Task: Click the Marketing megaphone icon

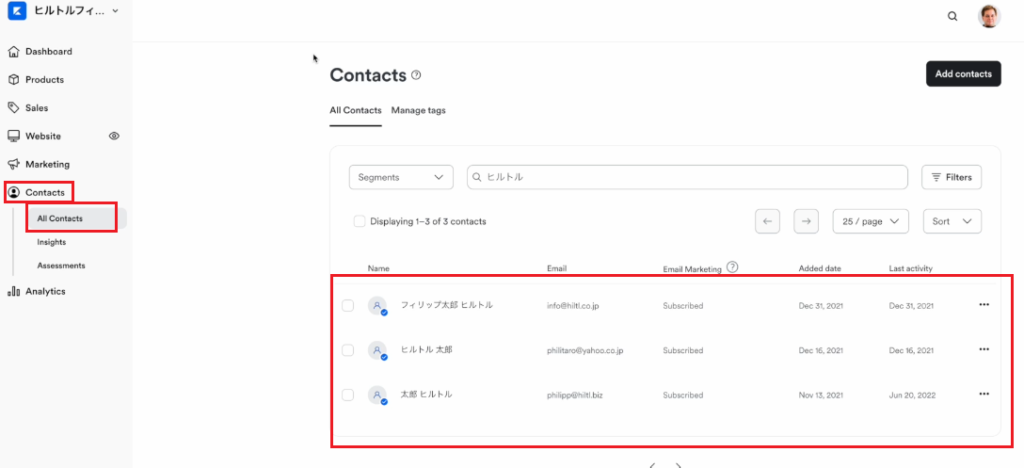Action: (x=13, y=164)
